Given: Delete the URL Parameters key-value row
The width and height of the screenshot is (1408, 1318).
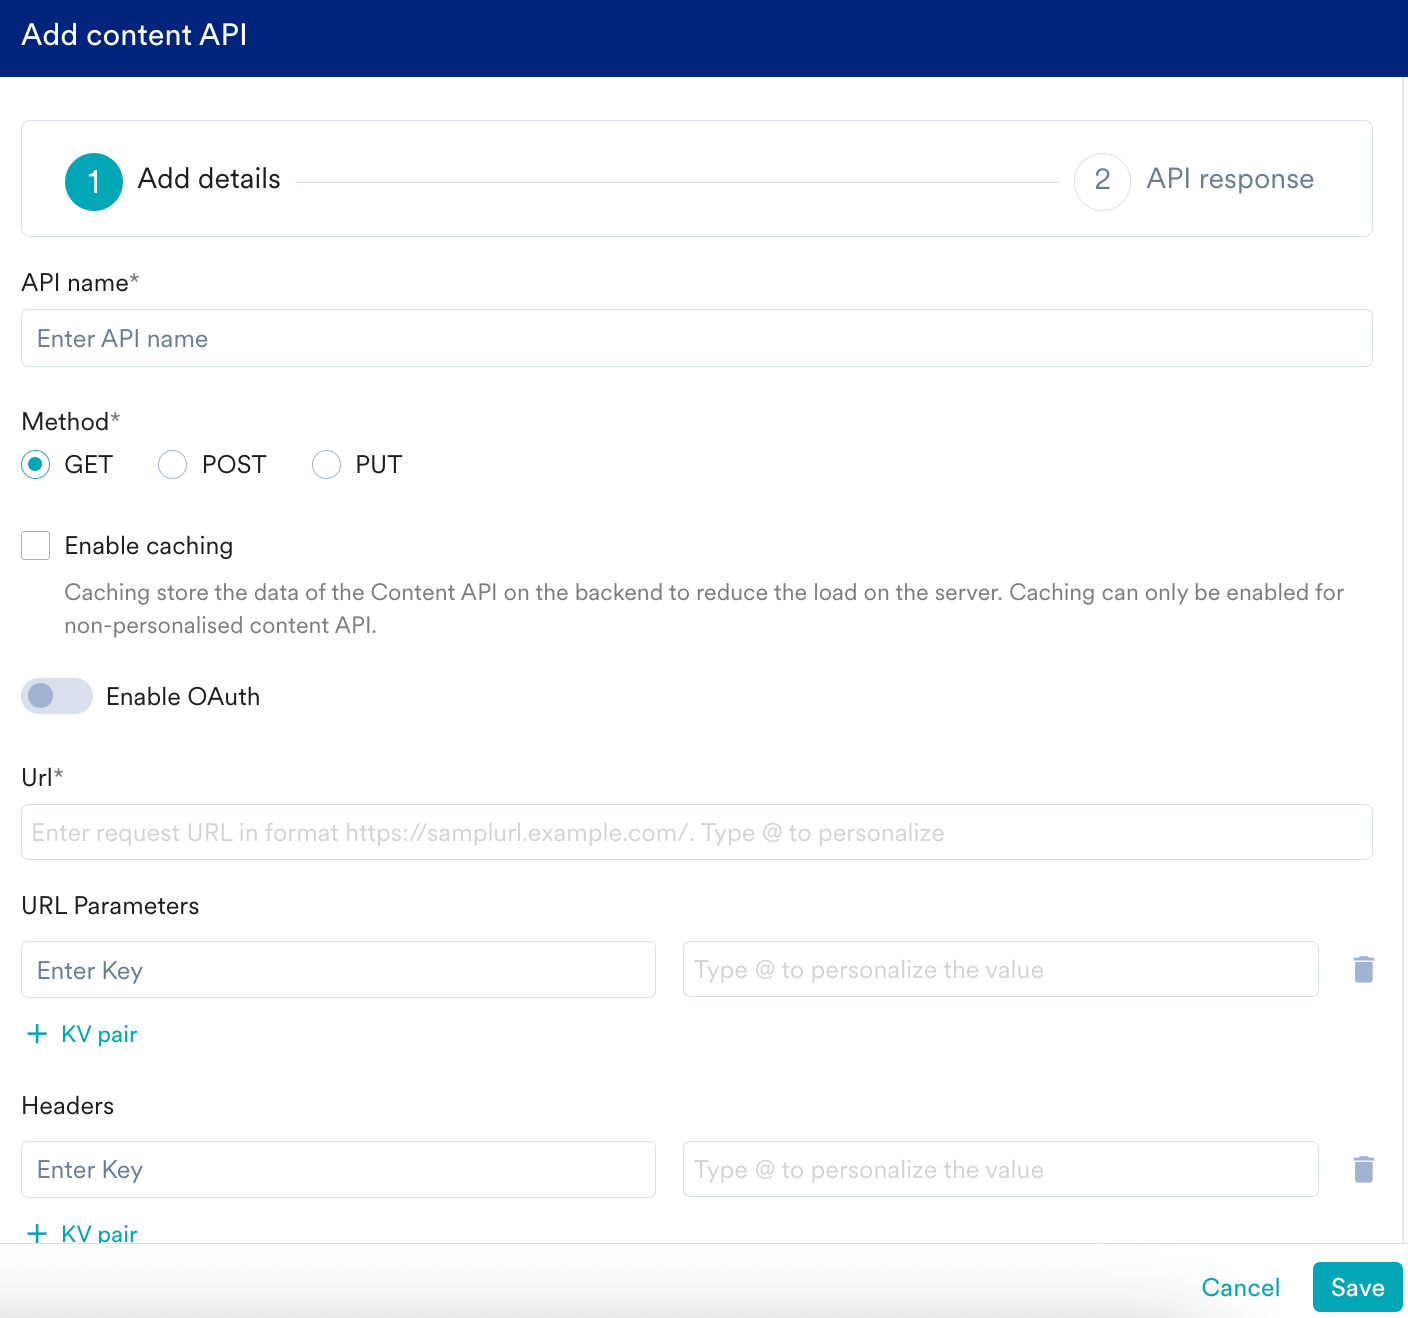Looking at the screenshot, I should tap(1363, 969).
